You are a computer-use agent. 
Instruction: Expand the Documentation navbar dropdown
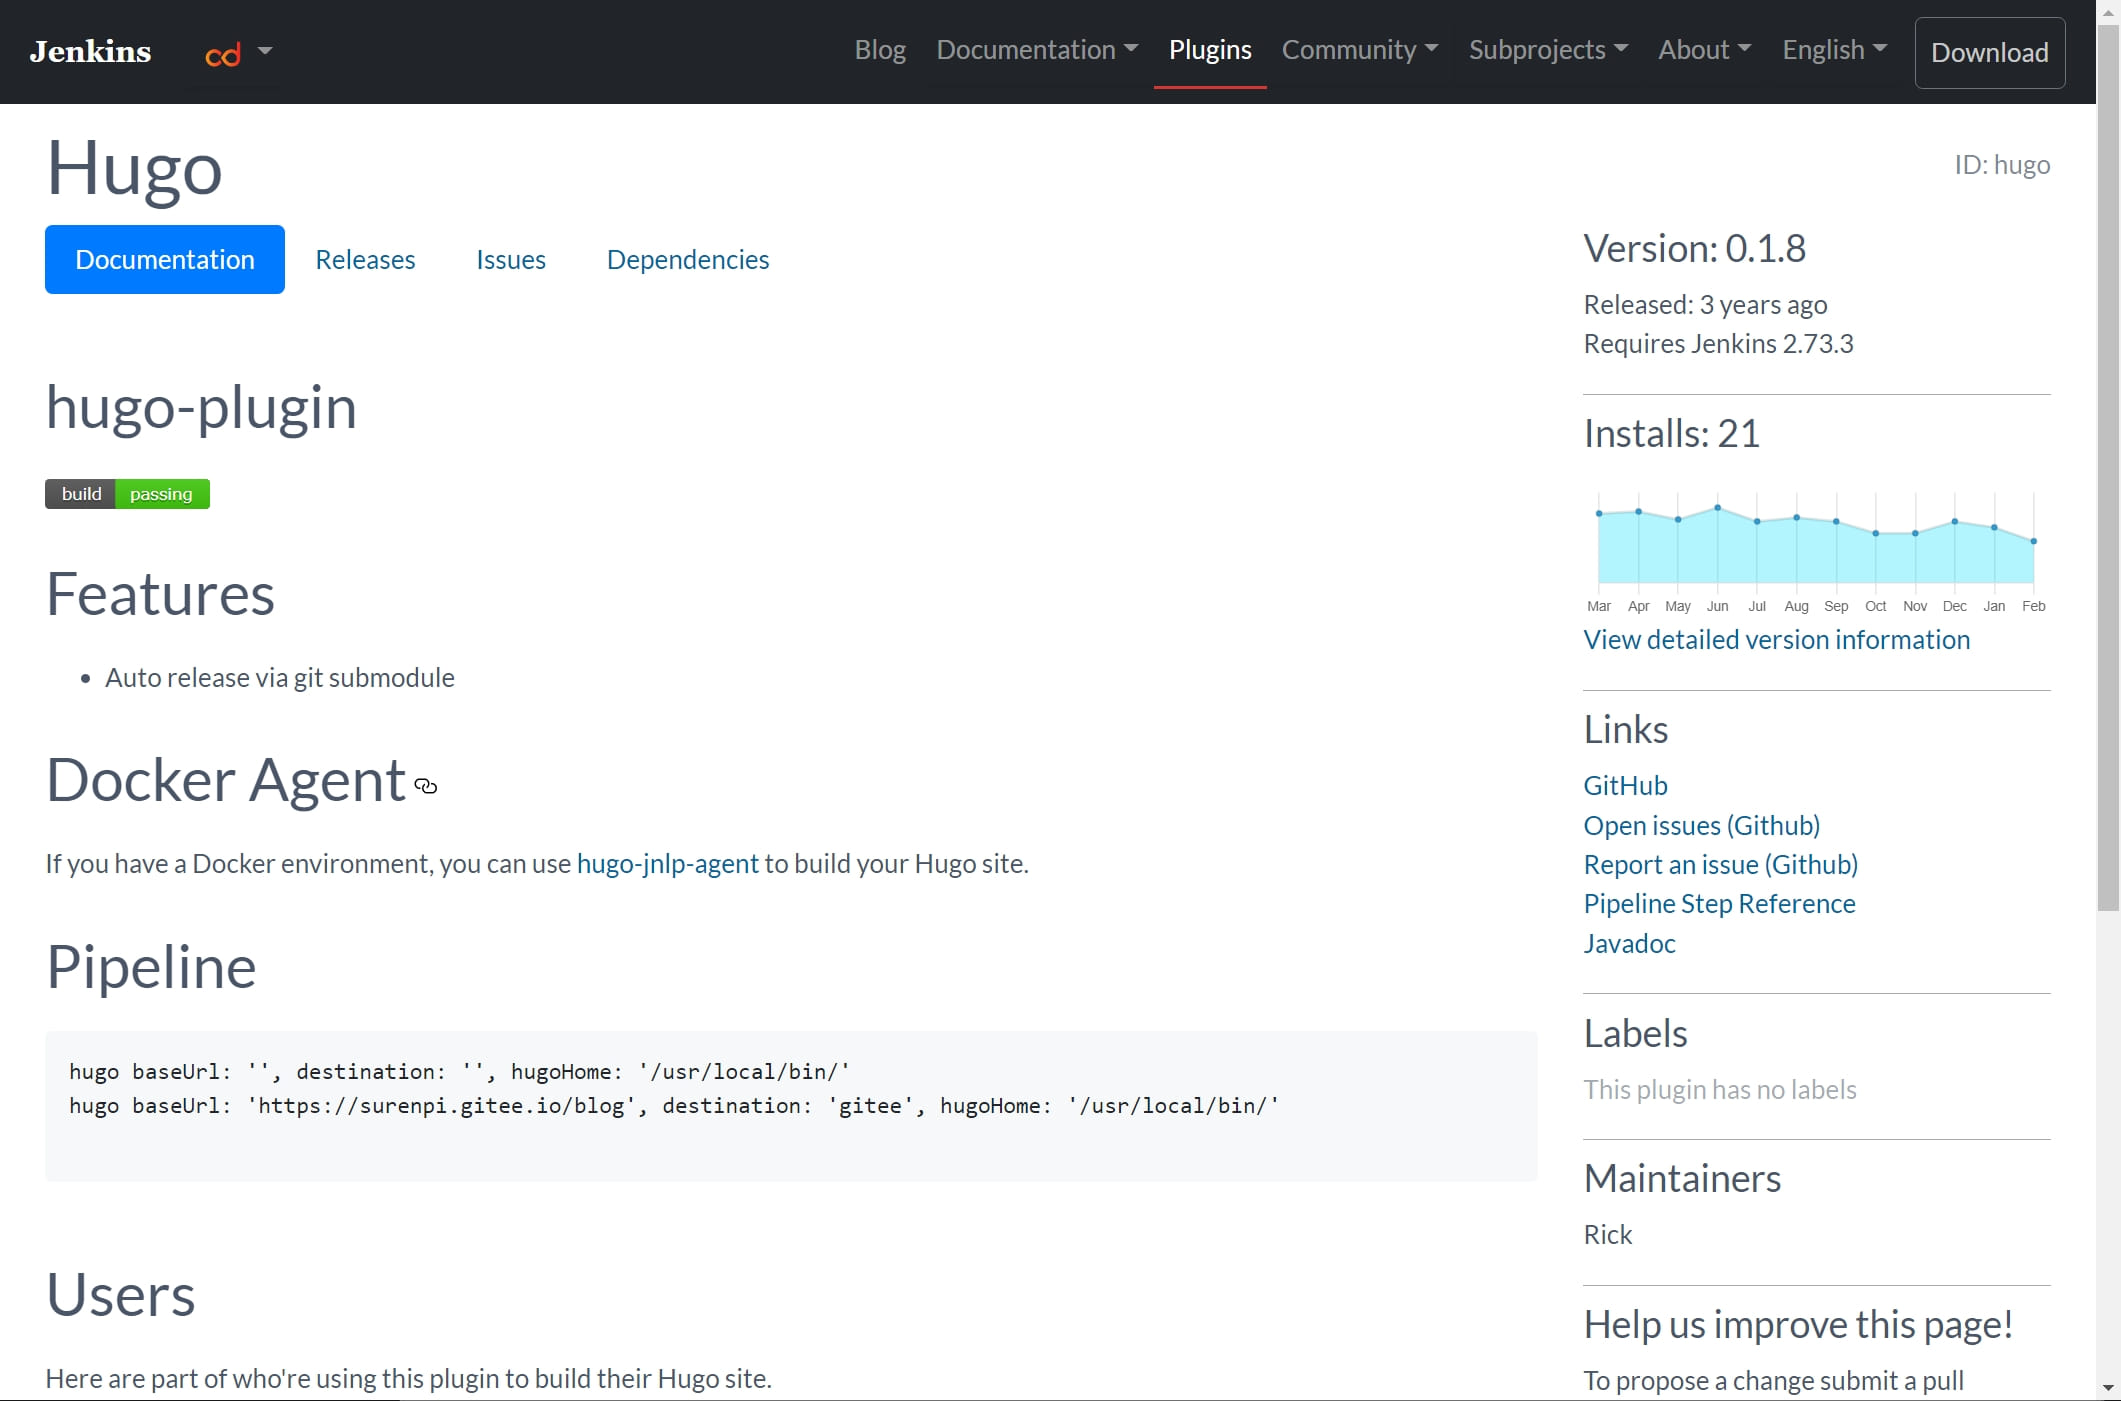pyautogui.click(x=1037, y=50)
